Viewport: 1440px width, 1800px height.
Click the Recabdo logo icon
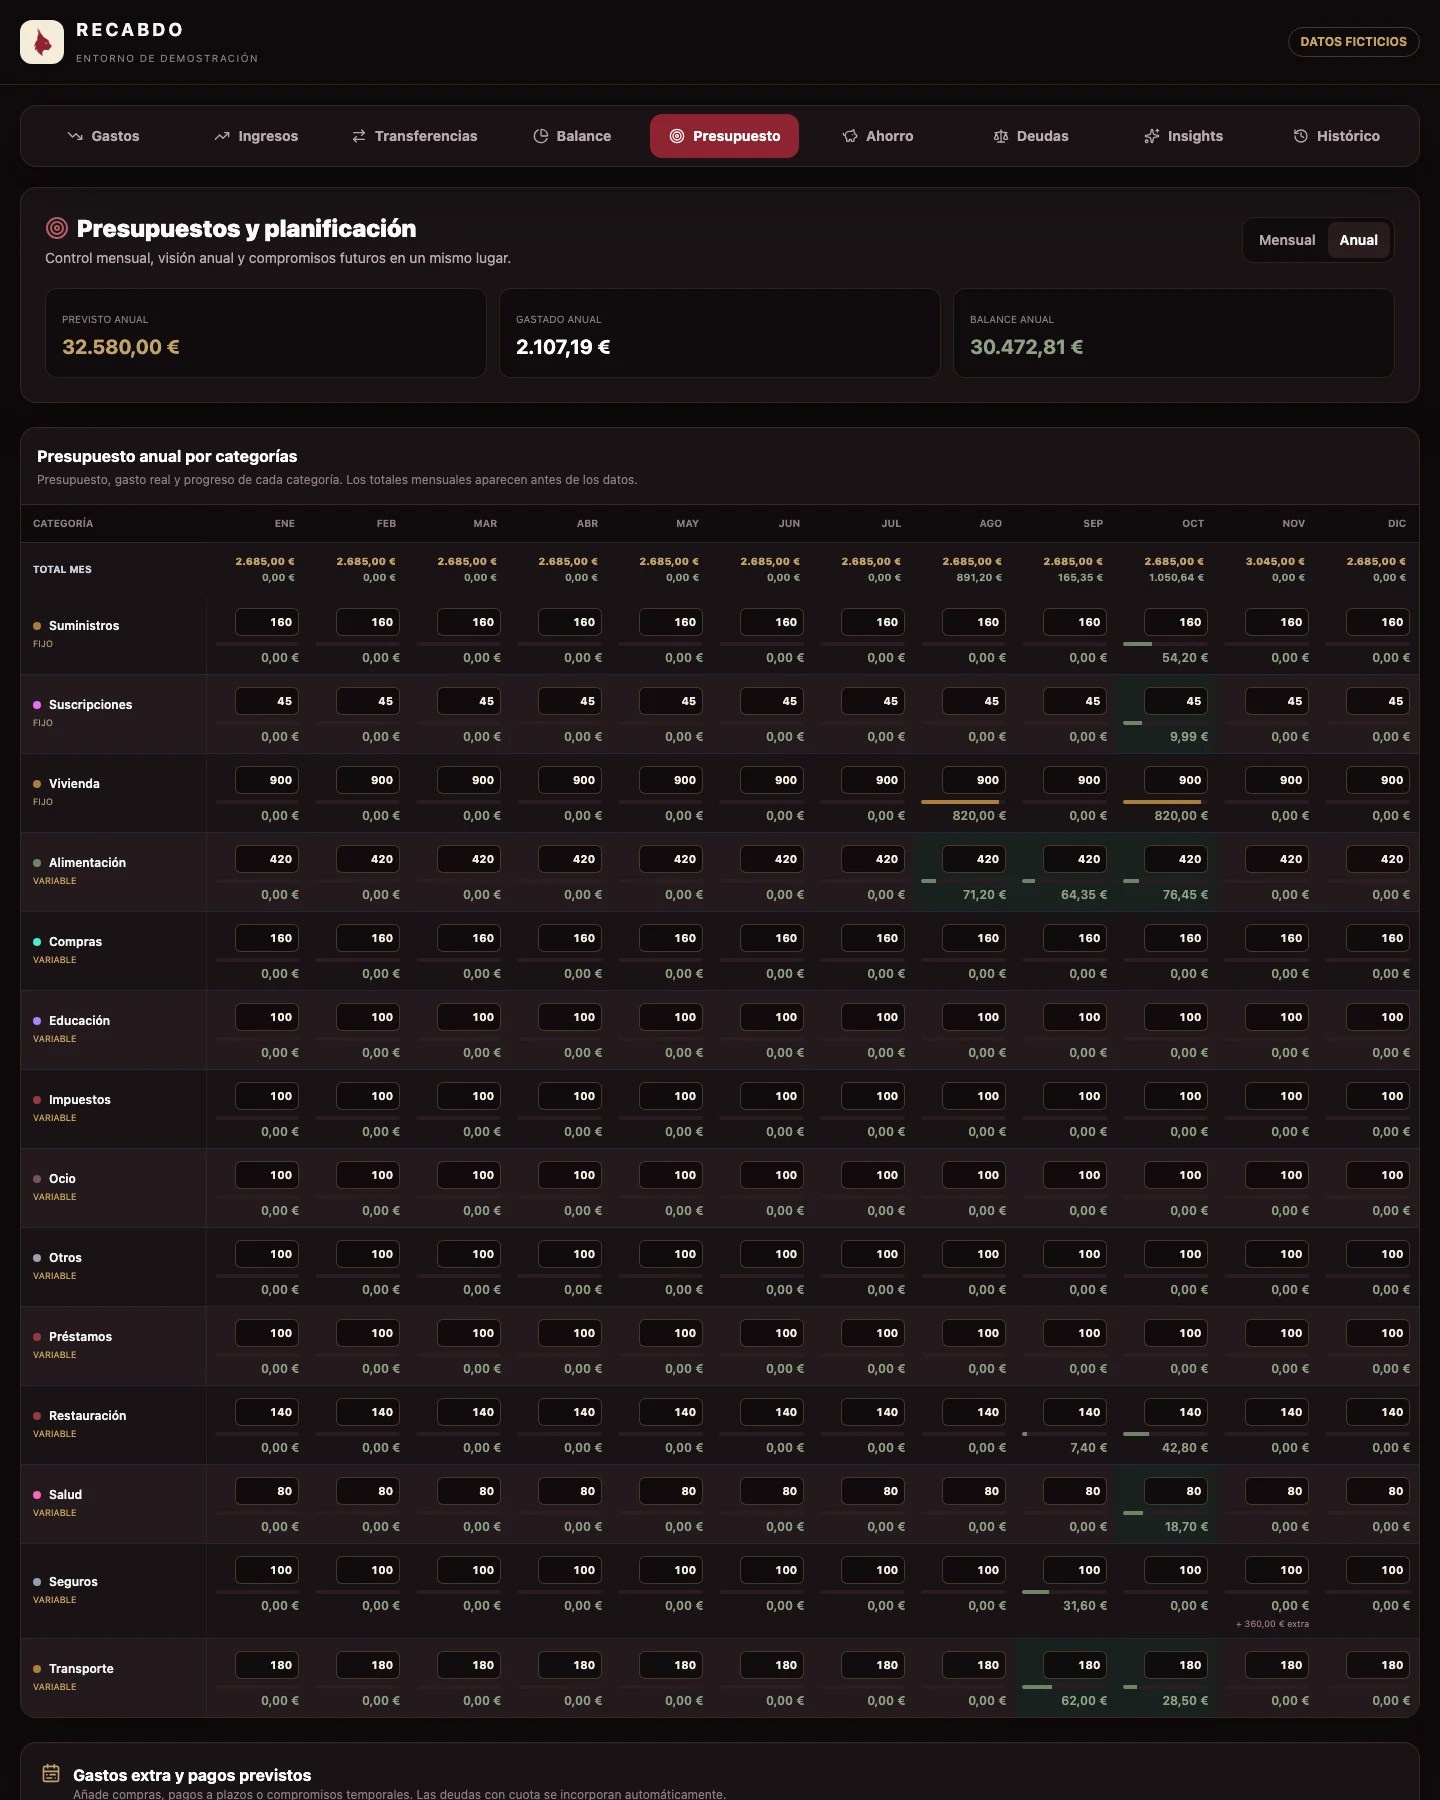[x=42, y=42]
